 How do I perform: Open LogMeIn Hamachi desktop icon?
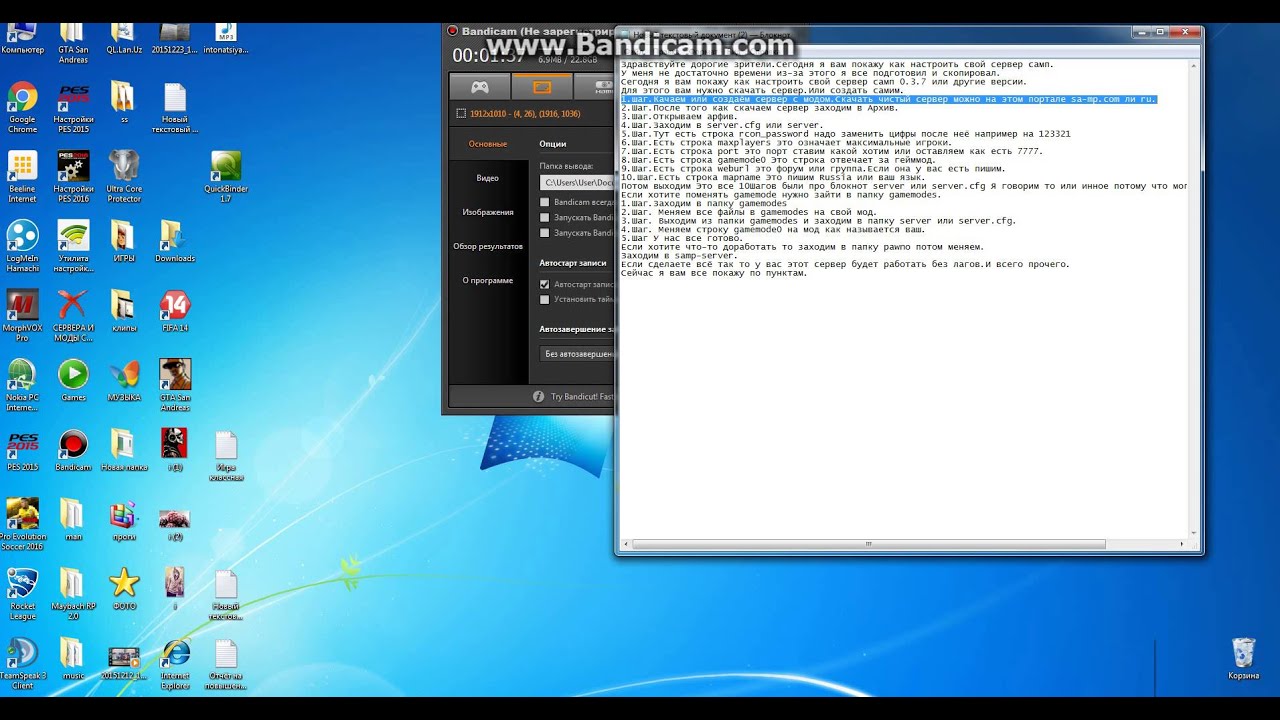coord(22,247)
